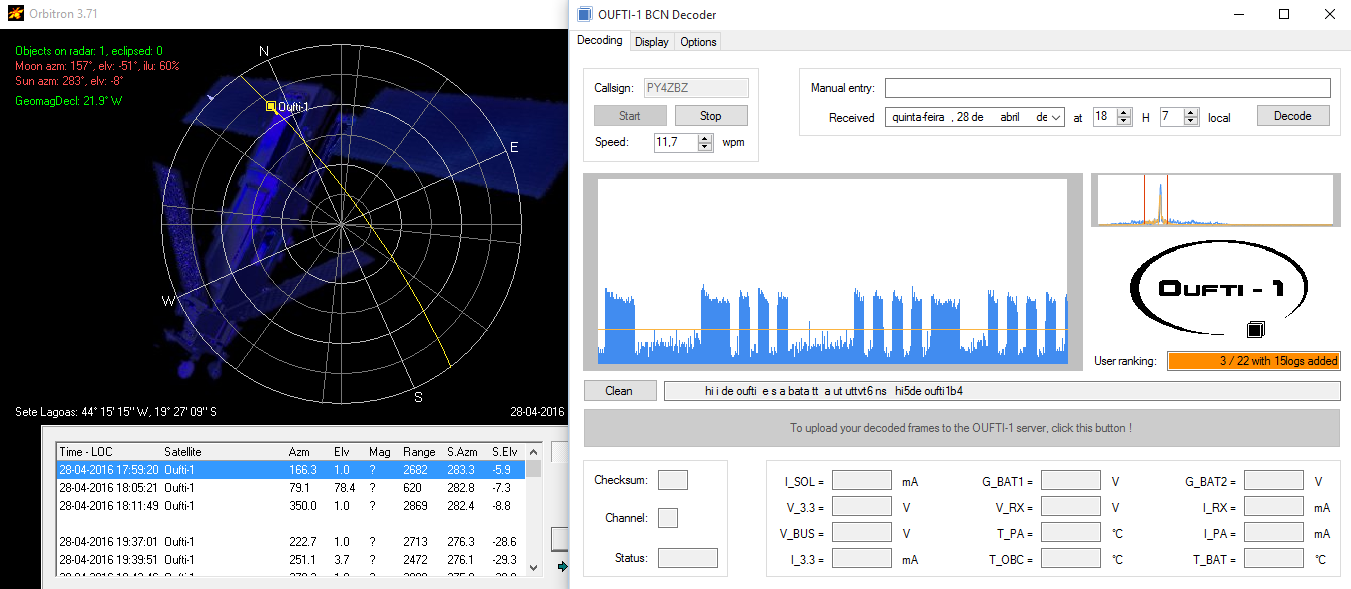This screenshot has width=1351, height=589.
Task: Open the Options tab
Action: [x=698, y=42]
